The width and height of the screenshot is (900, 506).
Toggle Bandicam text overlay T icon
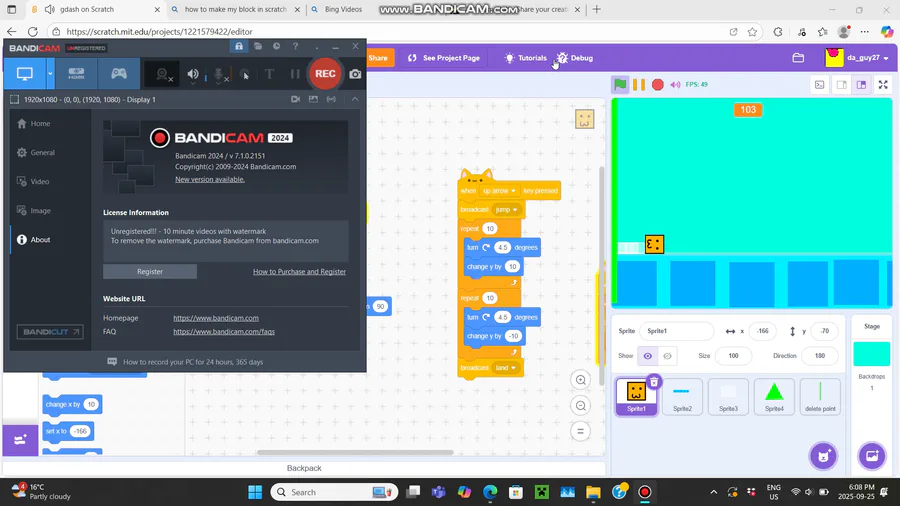coord(269,74)
